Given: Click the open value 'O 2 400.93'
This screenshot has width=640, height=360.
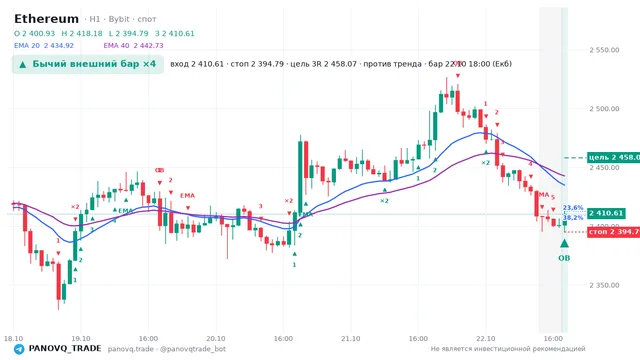Looking at the screenshot, I should [x=34, y=33].
